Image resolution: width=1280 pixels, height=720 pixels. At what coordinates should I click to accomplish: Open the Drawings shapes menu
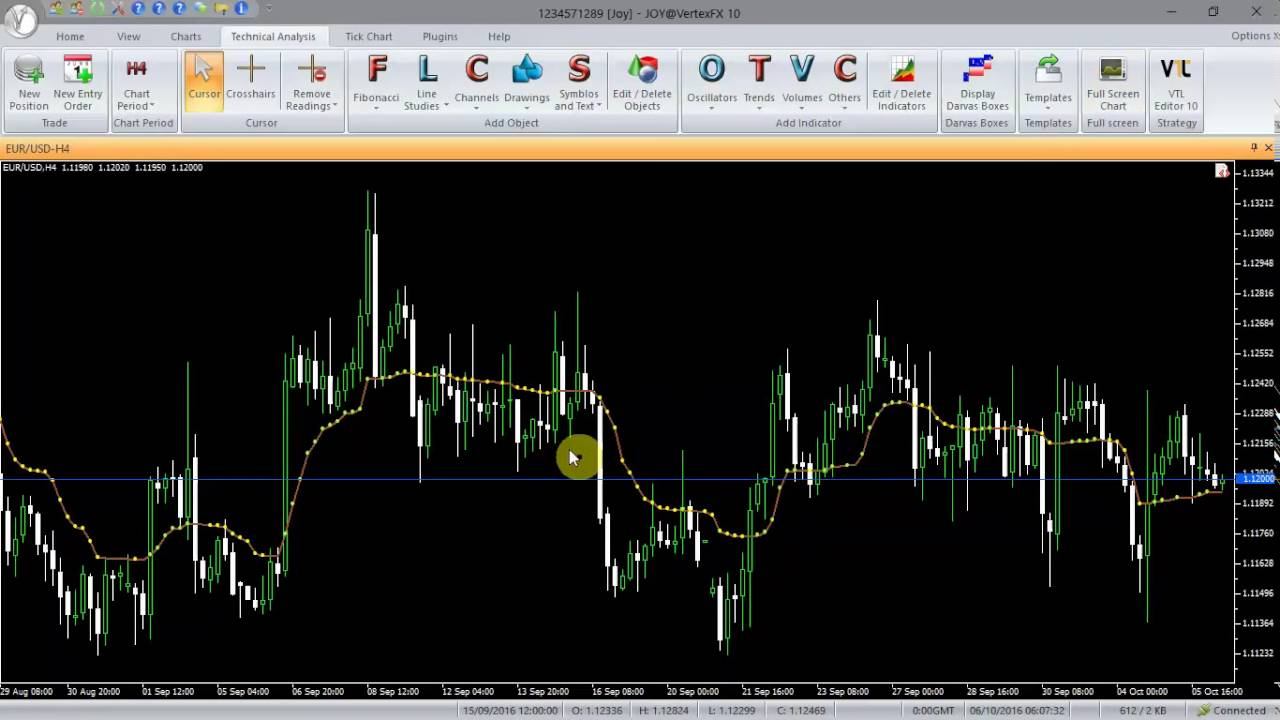tap(527, 83)
